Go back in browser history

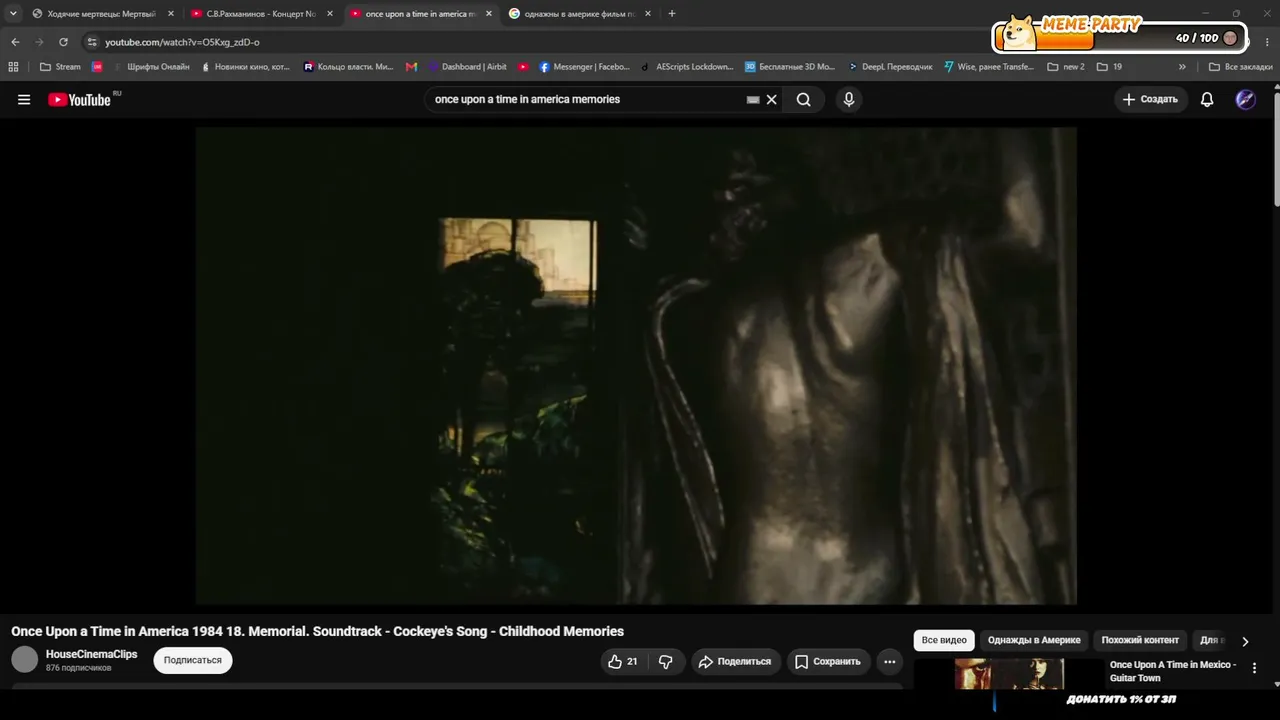point(15,42)
